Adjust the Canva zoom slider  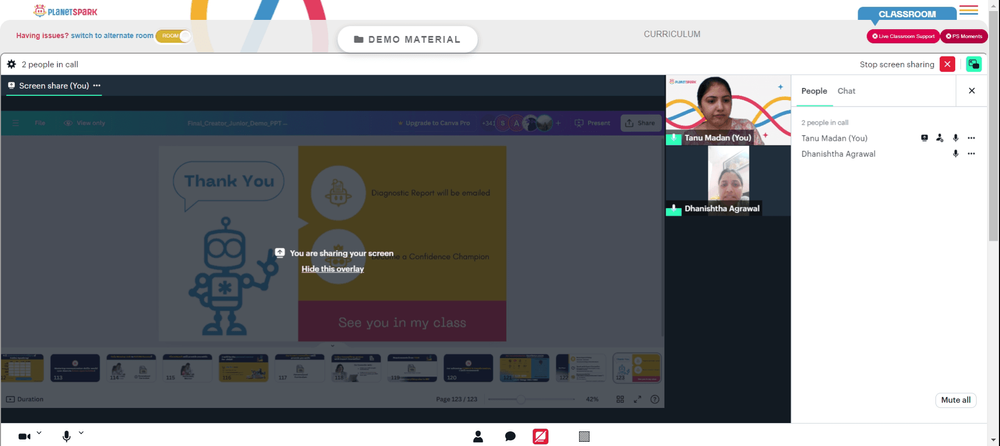[521, 399]
